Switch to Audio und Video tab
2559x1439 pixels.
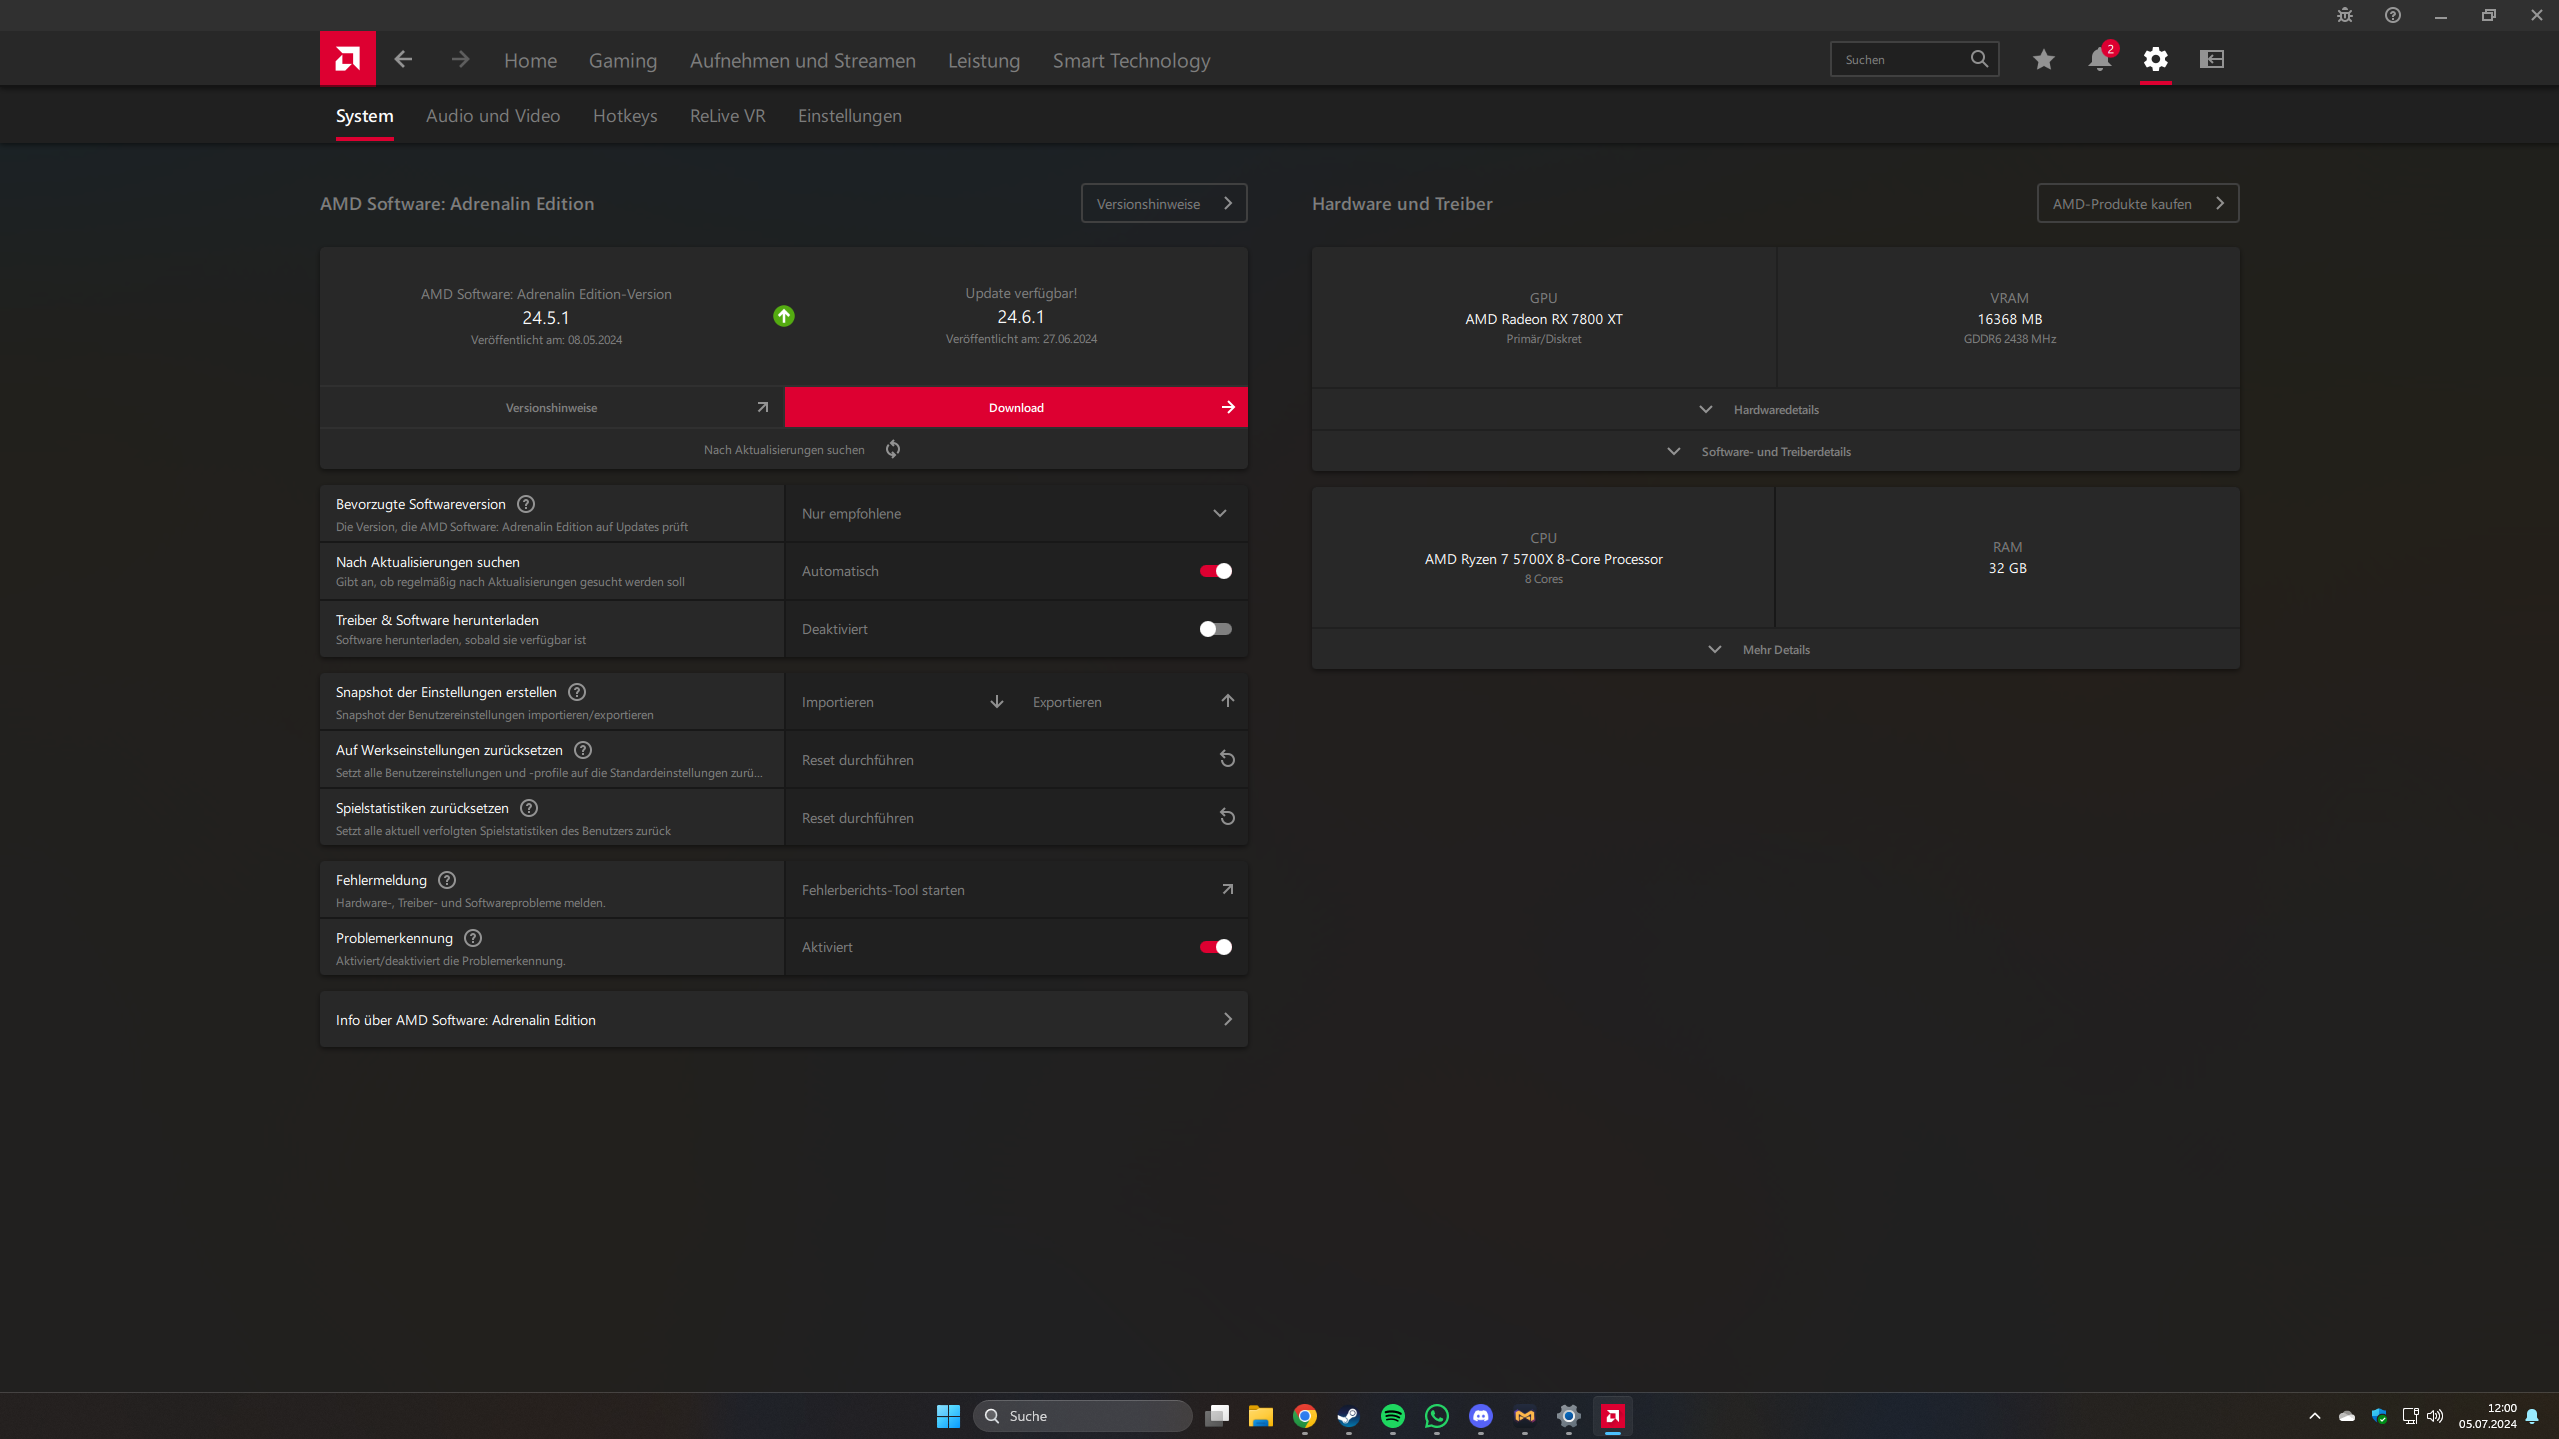[x=492, y=116]
